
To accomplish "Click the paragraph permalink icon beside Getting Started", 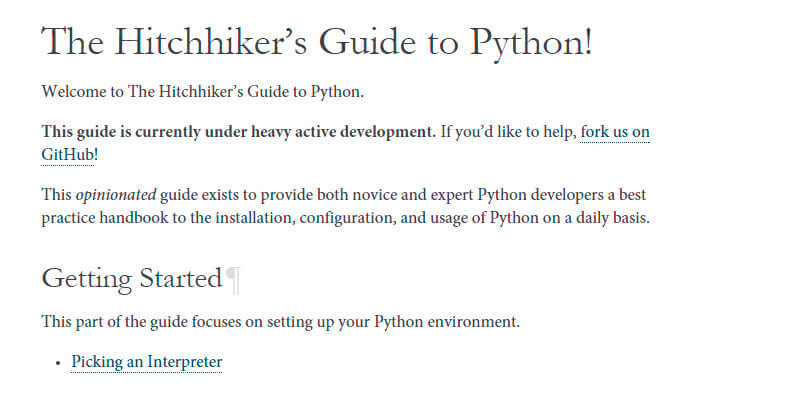I will tap(232, 279).
